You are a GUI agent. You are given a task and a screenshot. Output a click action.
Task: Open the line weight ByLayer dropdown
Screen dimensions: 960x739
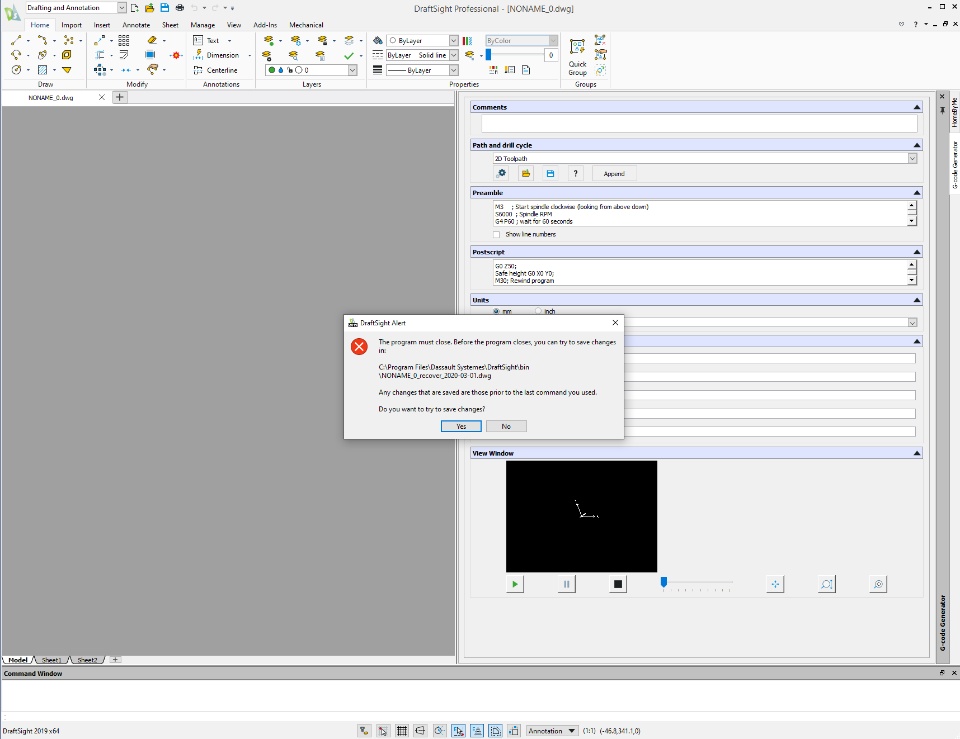click(x=454, y=70)
